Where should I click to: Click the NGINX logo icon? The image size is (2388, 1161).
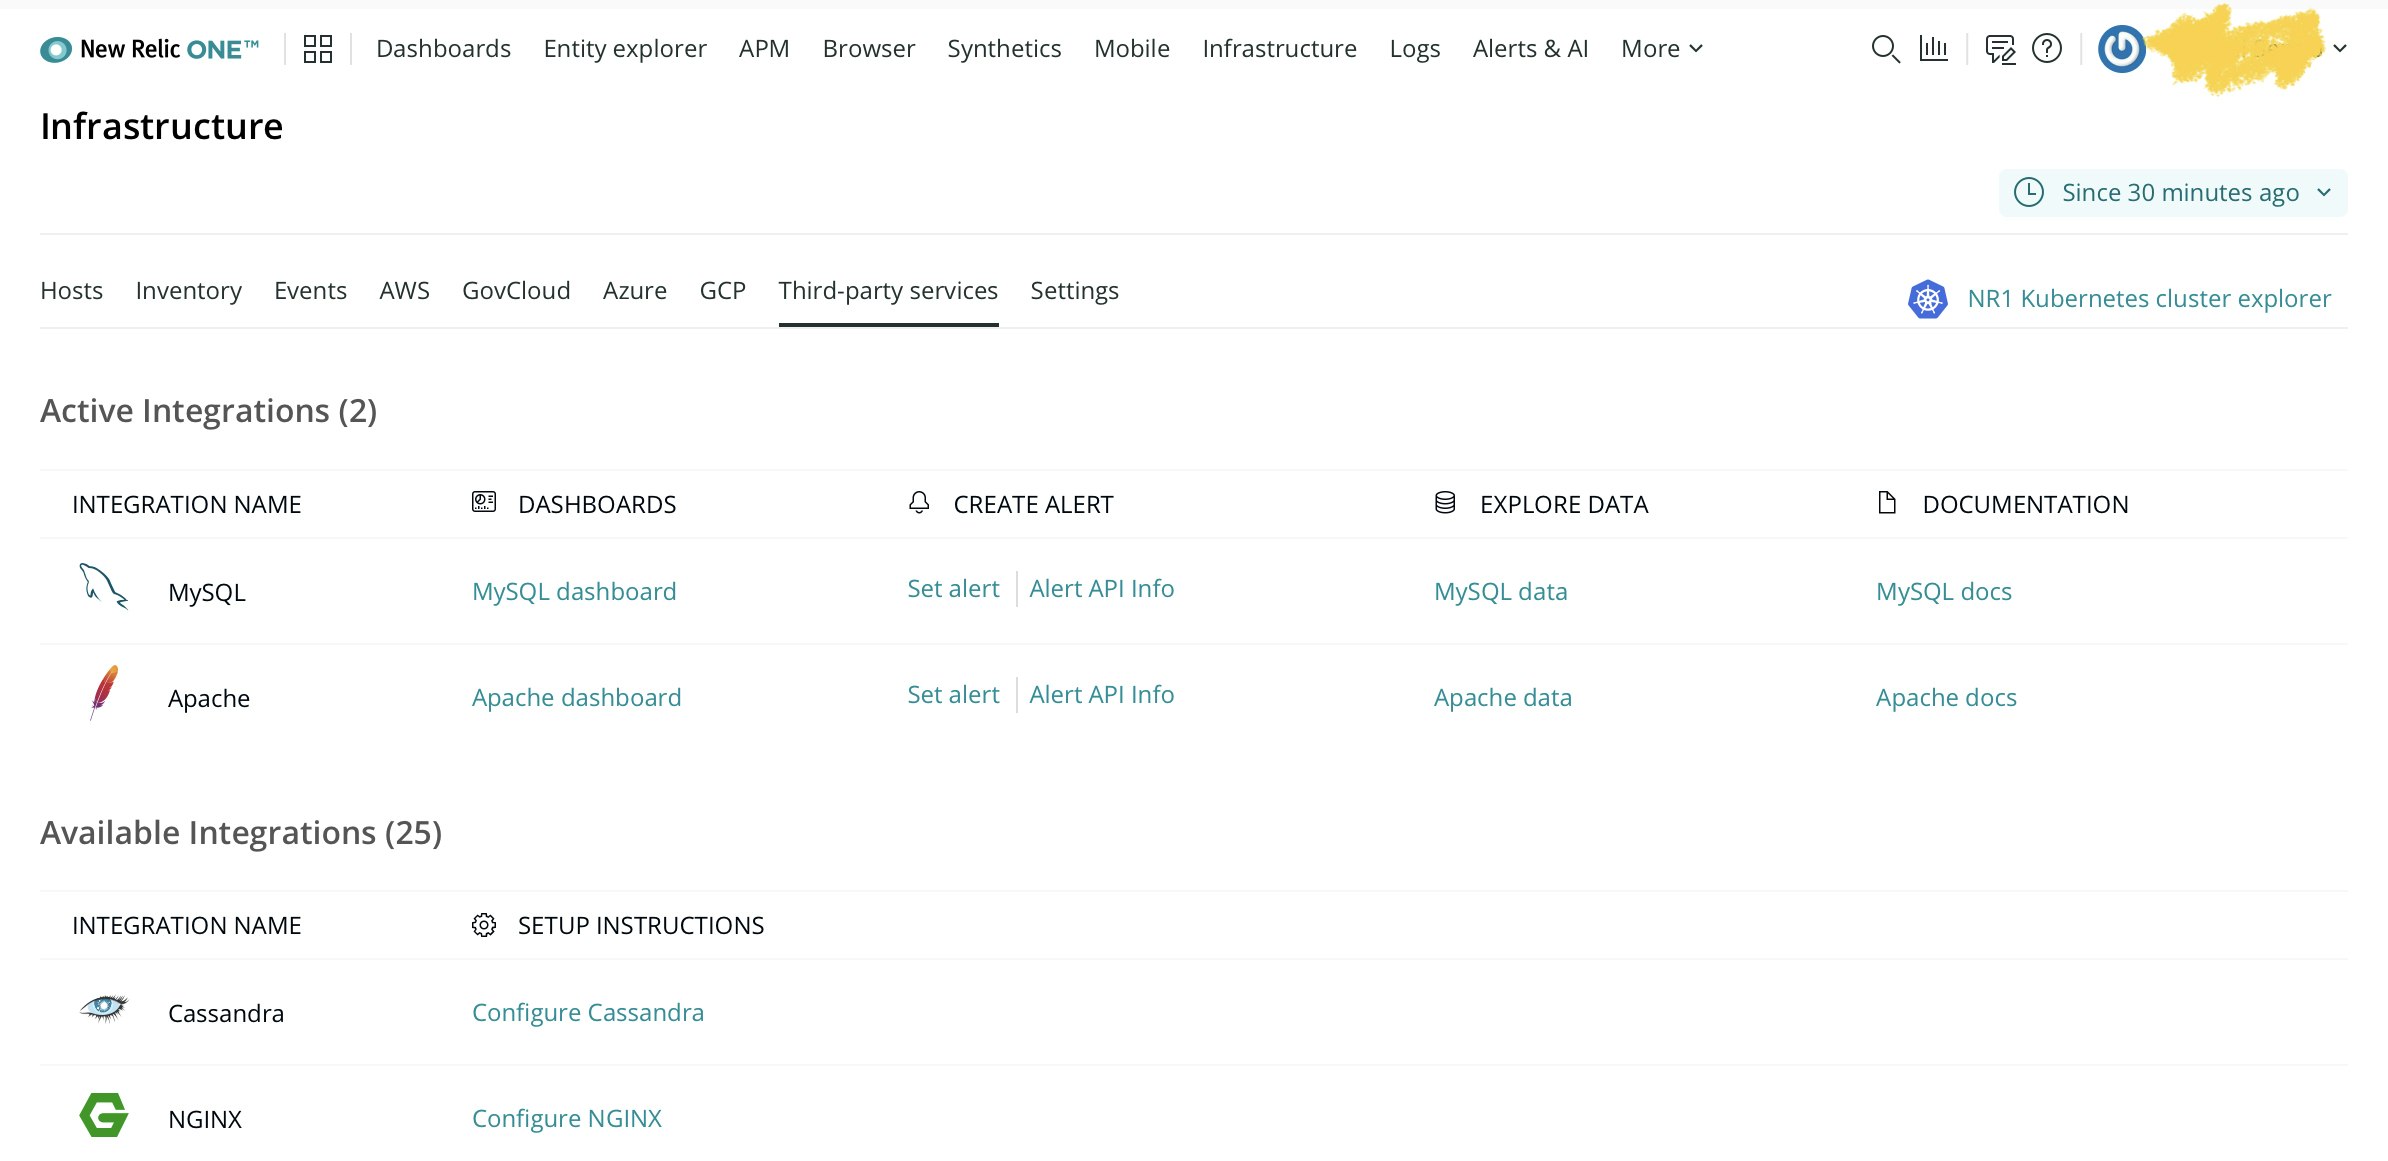pyautogui.click(x=103, y=1115)
